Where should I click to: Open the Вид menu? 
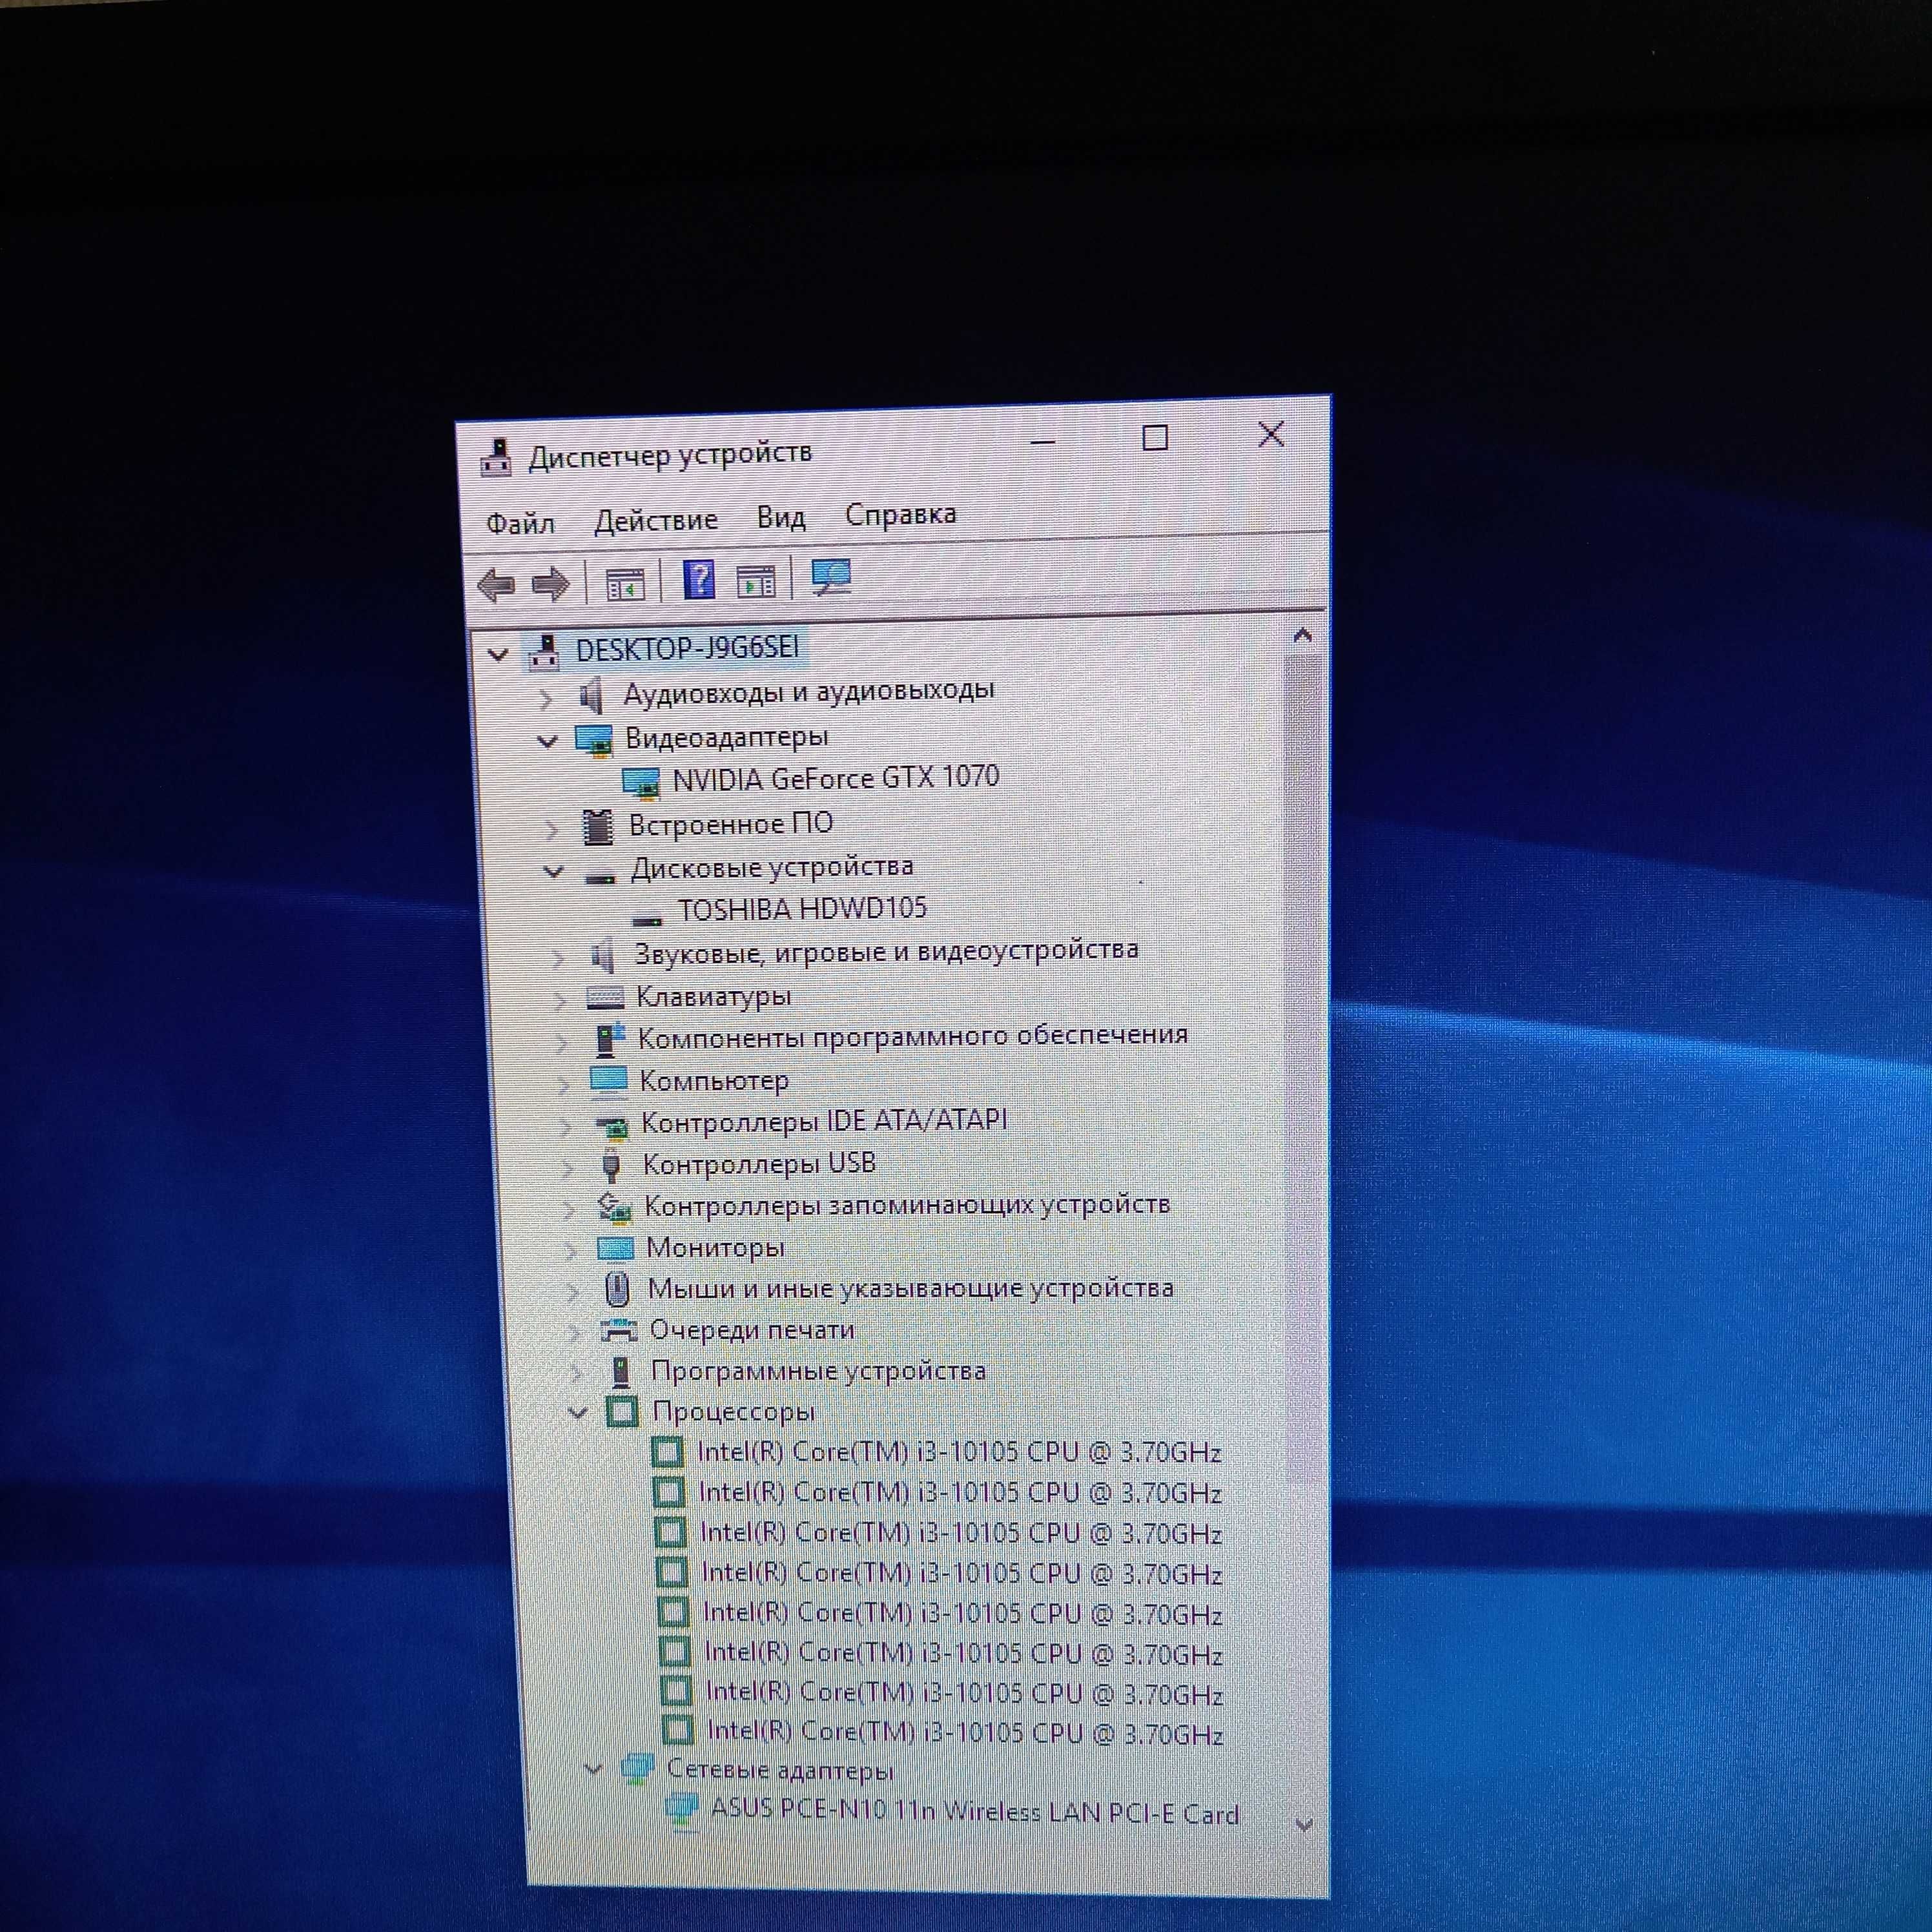[781, 517]
